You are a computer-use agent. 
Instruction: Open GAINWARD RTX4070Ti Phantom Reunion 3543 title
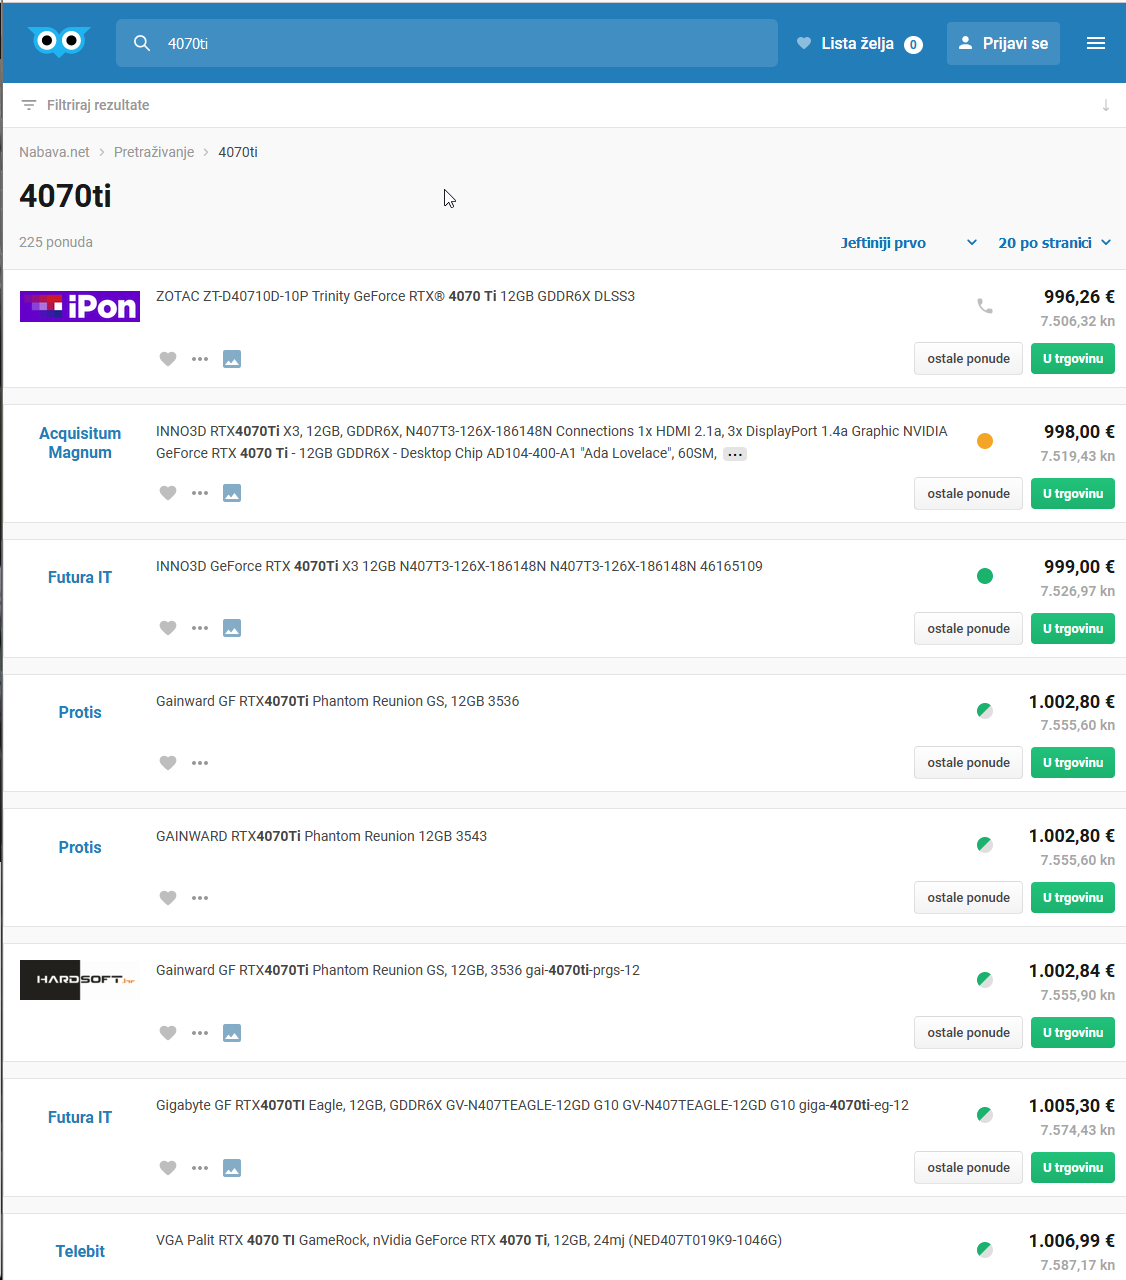[321, 836]
